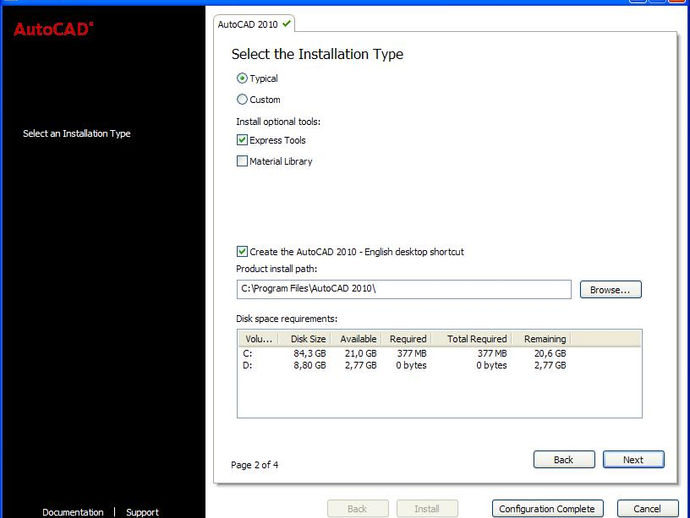This screenshot has height=518, width=690.
Task: Click the Browse... button
Action: 610,290
